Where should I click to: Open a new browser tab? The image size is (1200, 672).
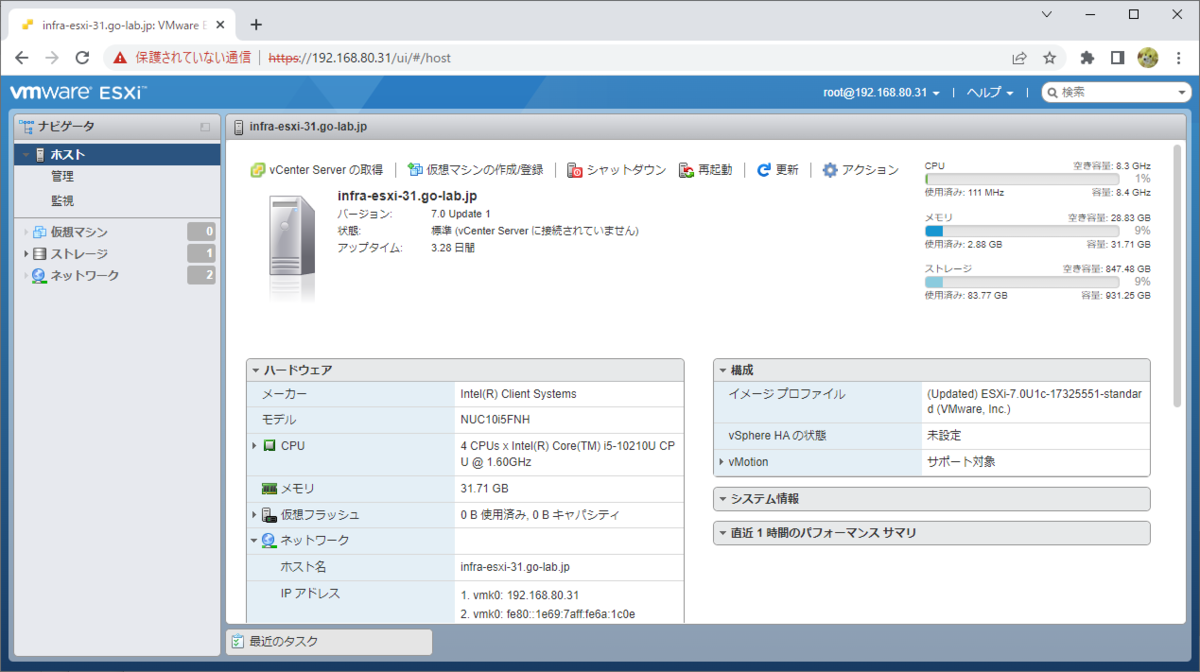coord(256,24)
